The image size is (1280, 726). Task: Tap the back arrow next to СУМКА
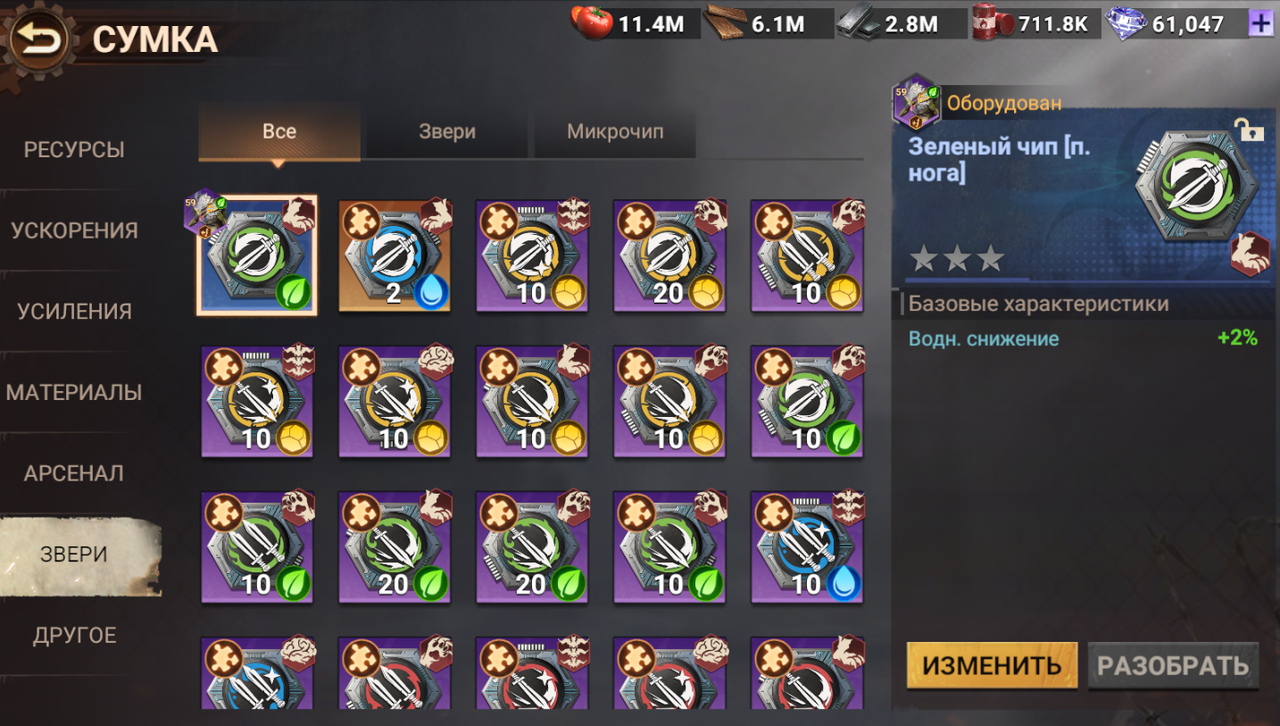38,40
